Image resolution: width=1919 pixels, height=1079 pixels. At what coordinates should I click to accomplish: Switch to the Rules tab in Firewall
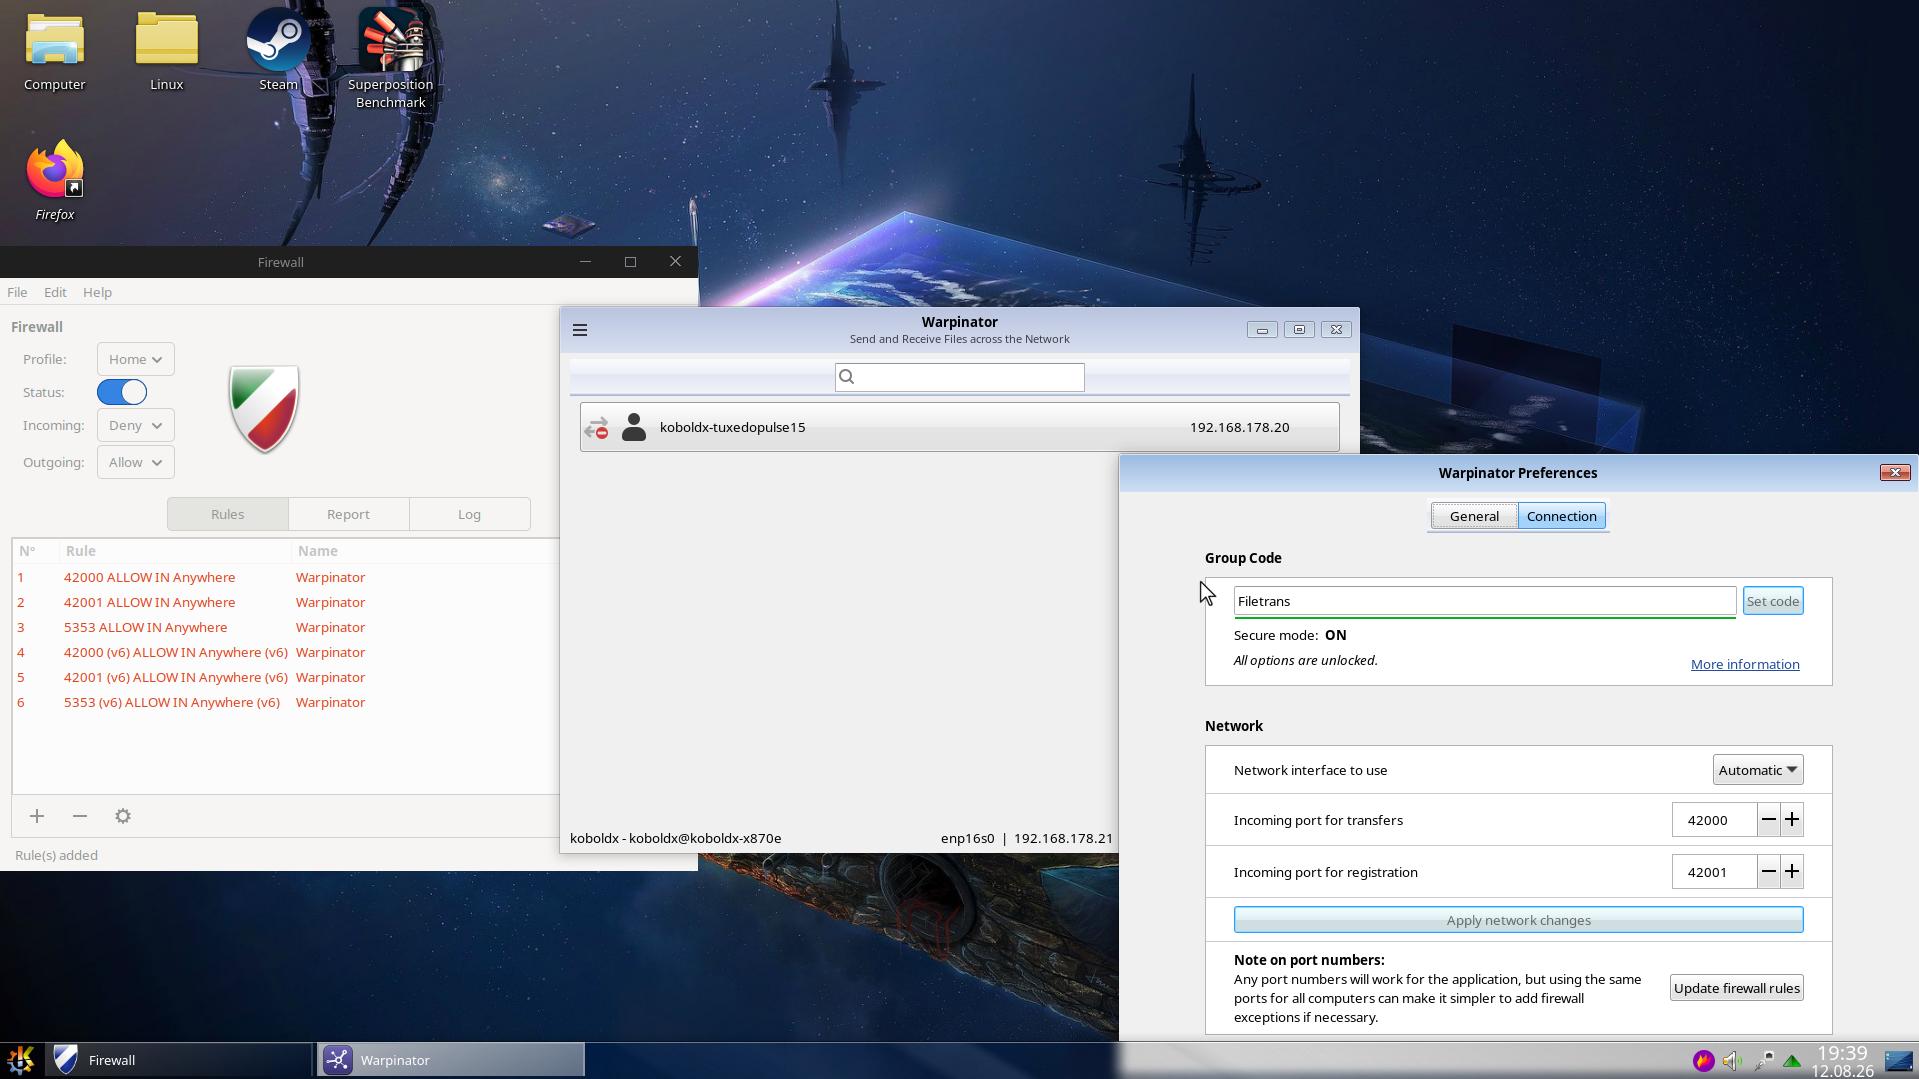pyautogui.click(x=228, y=514)
